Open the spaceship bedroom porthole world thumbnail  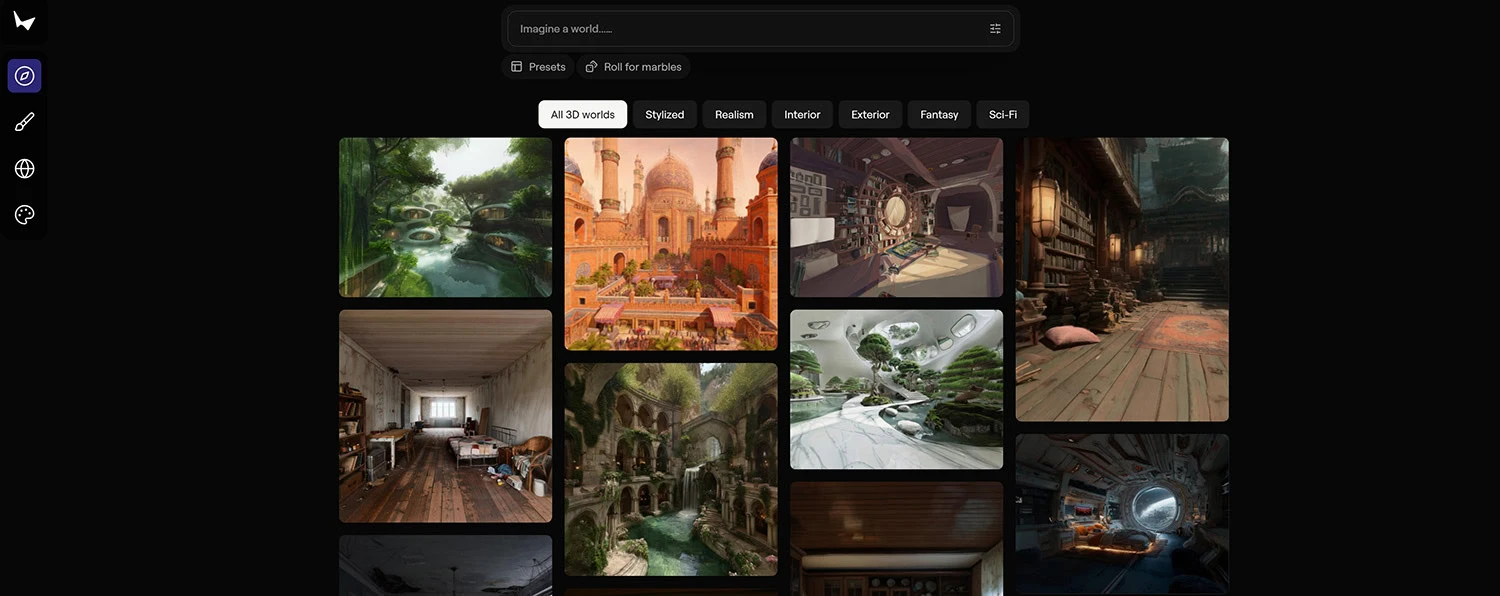[x=1122, y=513]
